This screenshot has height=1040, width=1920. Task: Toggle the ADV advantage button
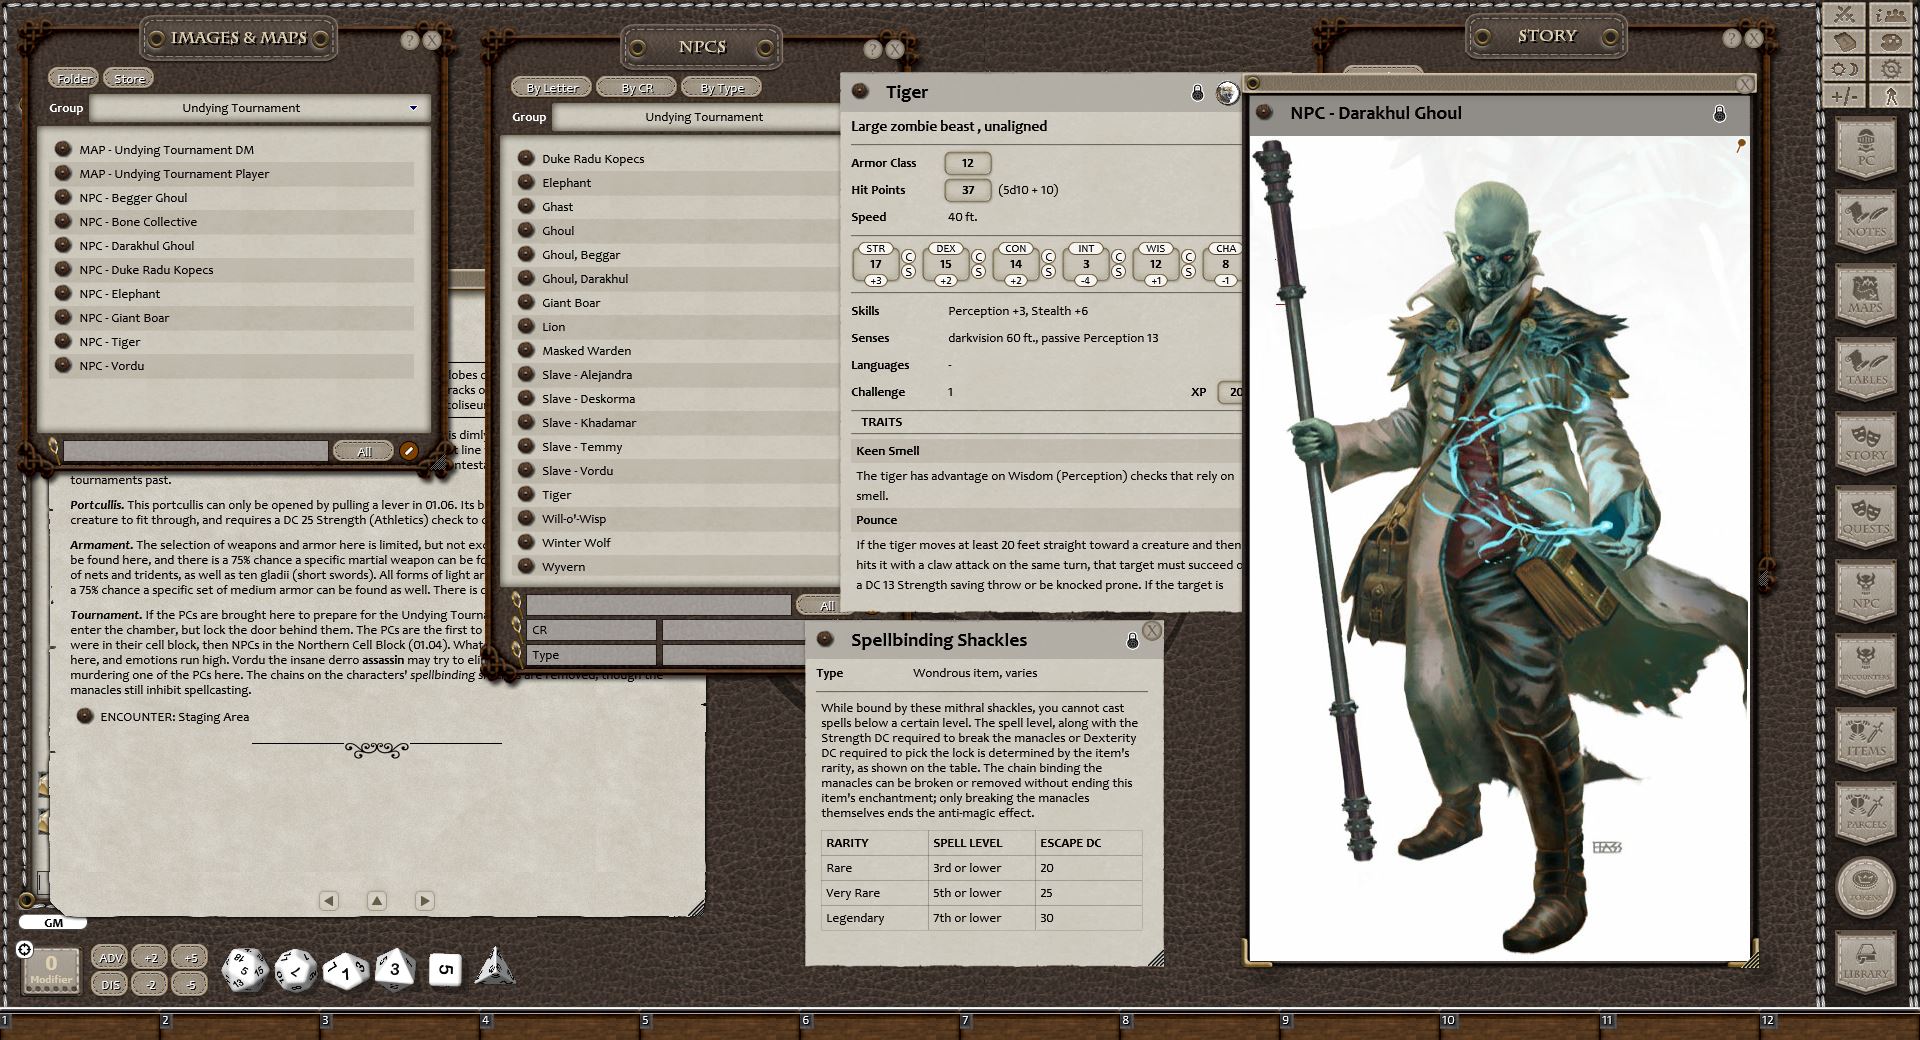tap(110, 957)
